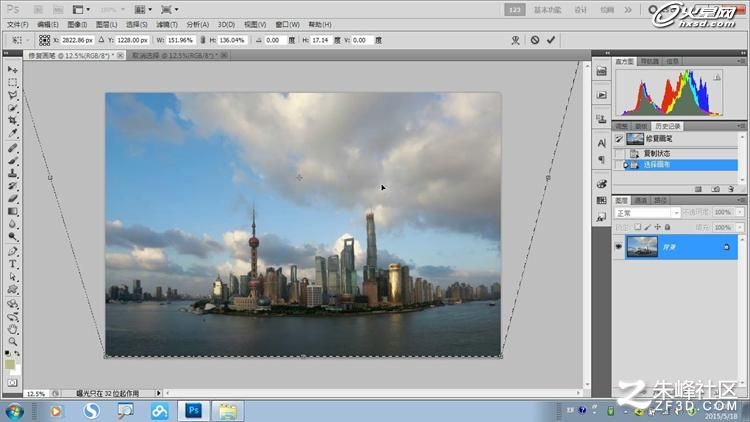
Task: Open the status bar info arrow menu
Action: [158, 393]
